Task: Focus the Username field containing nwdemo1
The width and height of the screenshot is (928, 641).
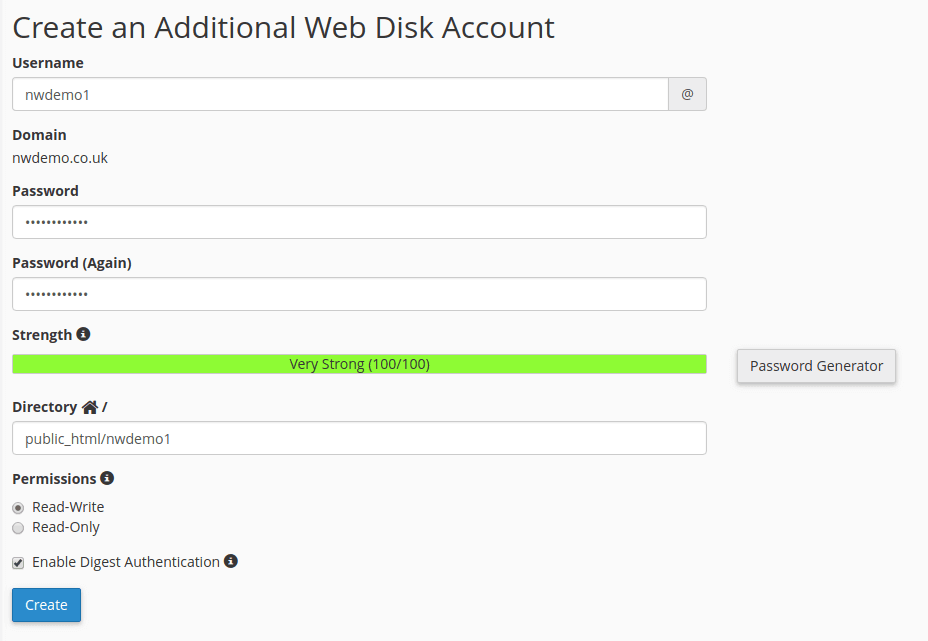Action: tap(340, 94)
